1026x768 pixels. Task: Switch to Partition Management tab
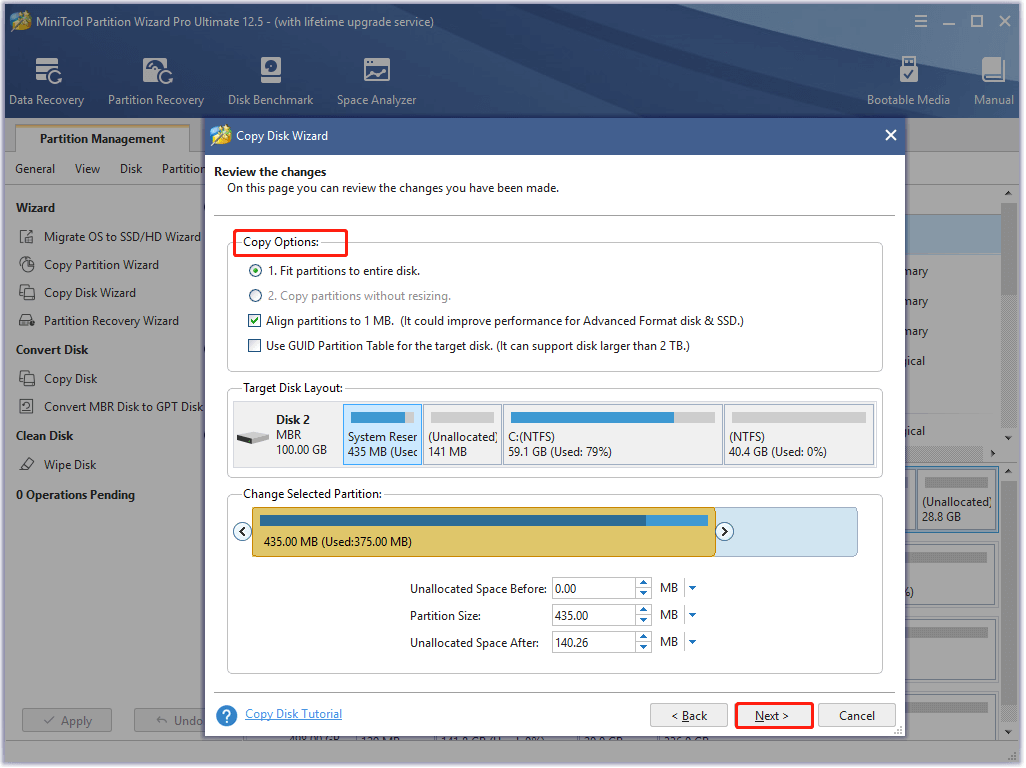tap(102, 139)
